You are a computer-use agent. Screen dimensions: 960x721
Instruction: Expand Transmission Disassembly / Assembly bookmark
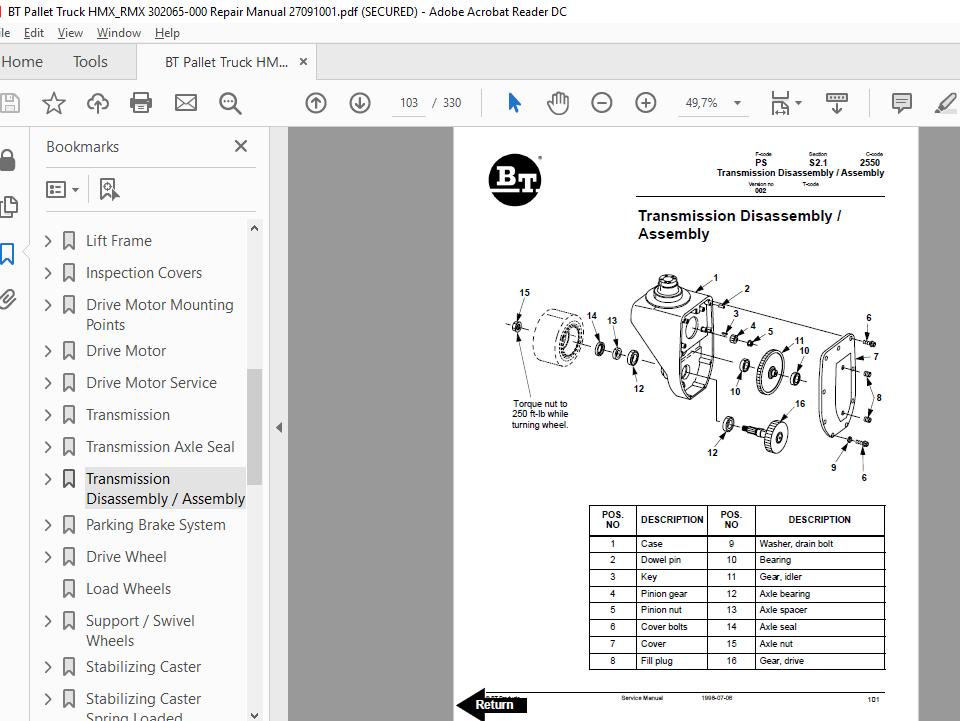tap(48, 479)
